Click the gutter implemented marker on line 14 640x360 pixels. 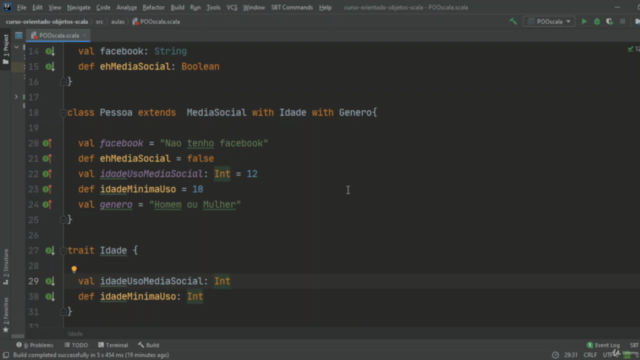click(50, 51)
